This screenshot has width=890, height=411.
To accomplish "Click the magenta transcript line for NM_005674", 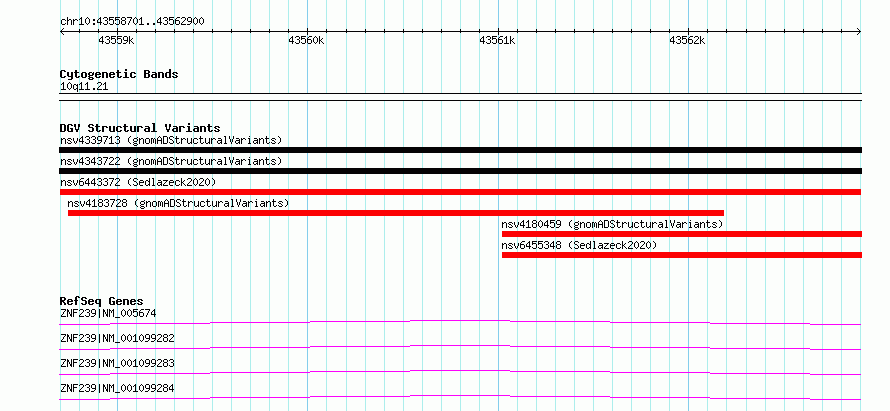I will [460, 322].
